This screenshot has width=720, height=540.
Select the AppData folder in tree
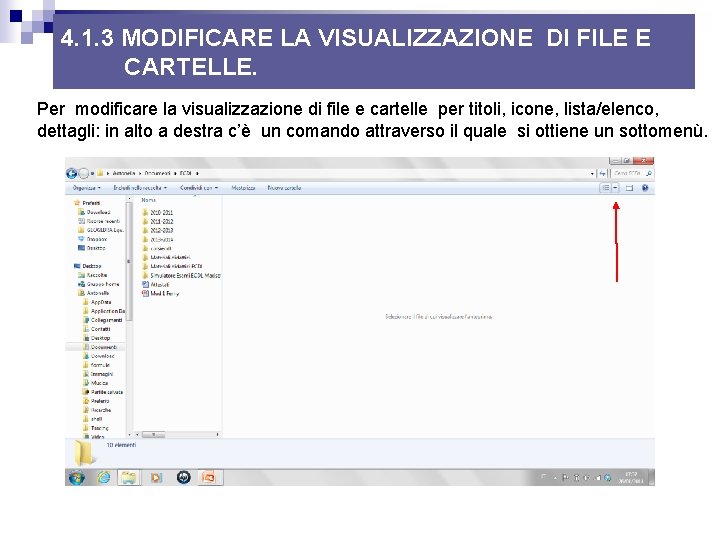coord(97,302)
